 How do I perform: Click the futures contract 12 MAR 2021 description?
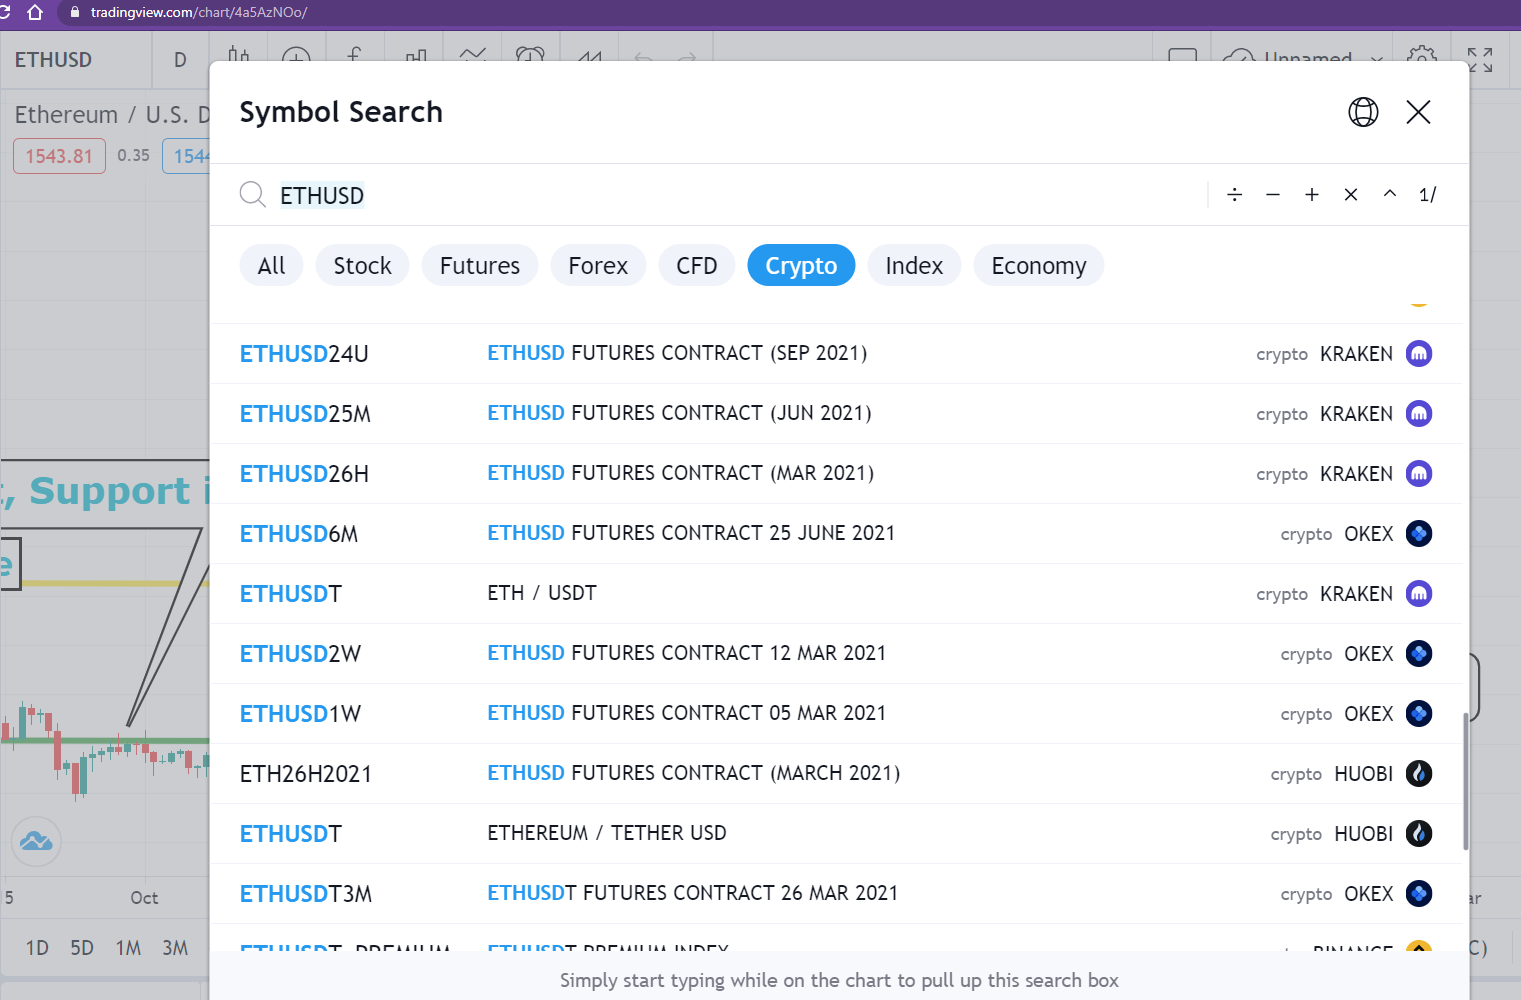click(687, 653)
